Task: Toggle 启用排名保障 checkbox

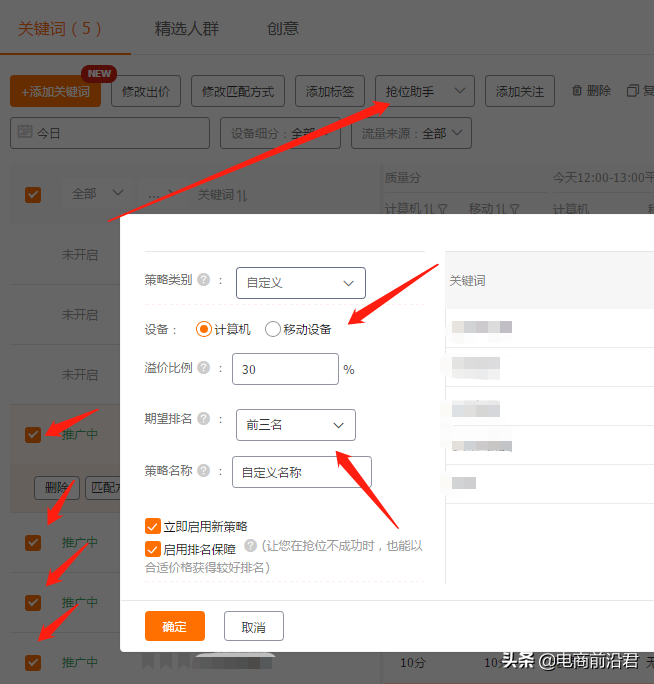Action: [x=153, y=549]
